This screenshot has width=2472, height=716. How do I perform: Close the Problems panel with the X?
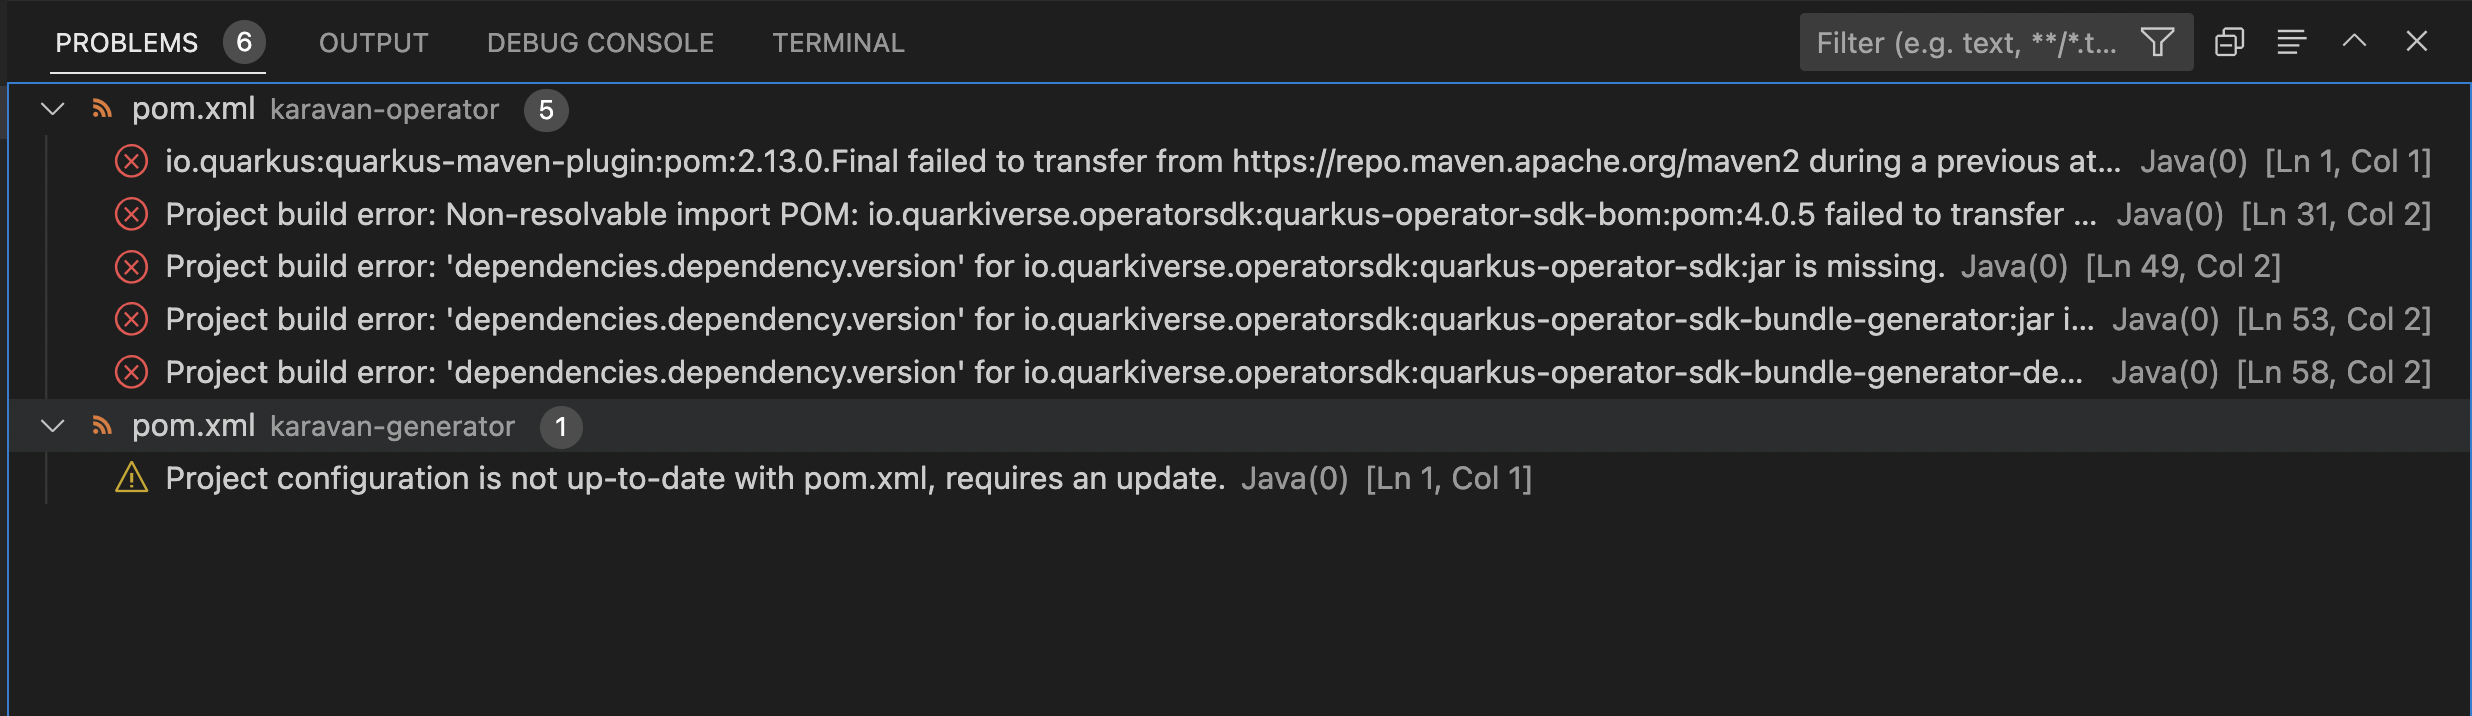click(x=2418, y=42)
